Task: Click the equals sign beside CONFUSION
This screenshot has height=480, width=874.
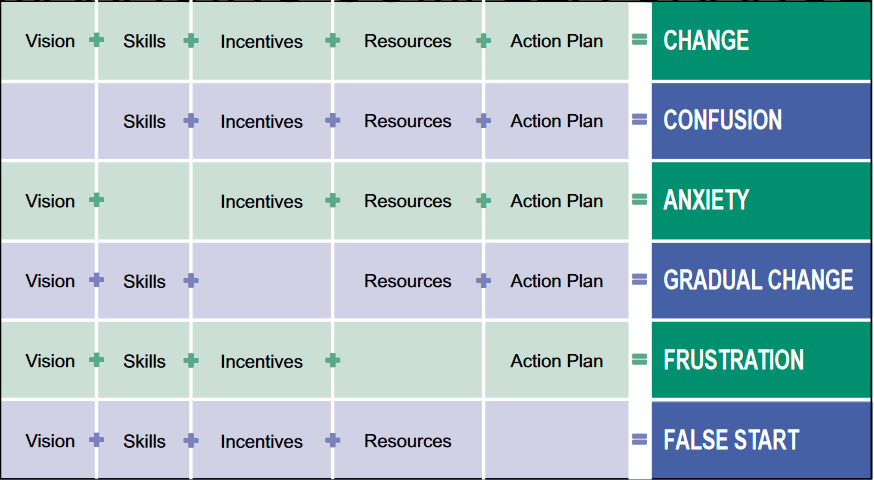Action: point(640,120)
